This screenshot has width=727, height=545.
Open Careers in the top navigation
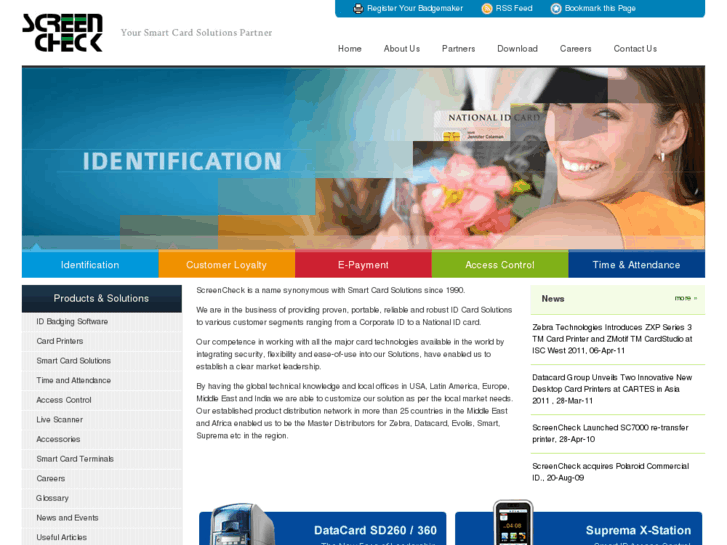click(x=575, y=49)
